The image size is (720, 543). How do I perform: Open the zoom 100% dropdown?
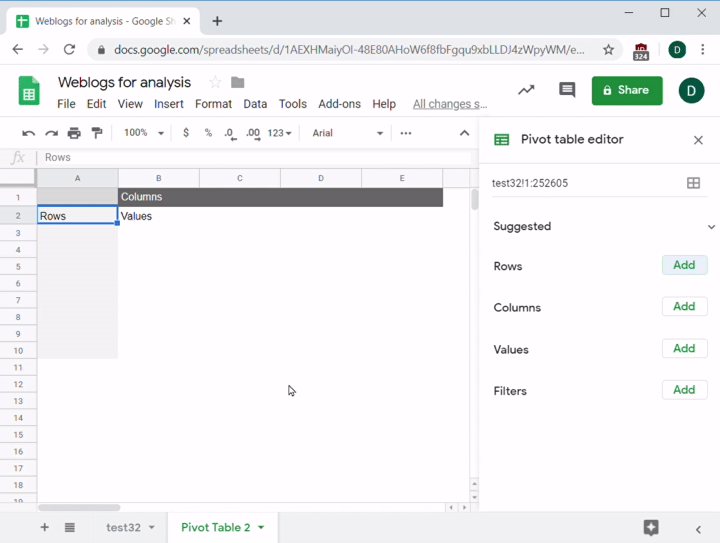143,133
